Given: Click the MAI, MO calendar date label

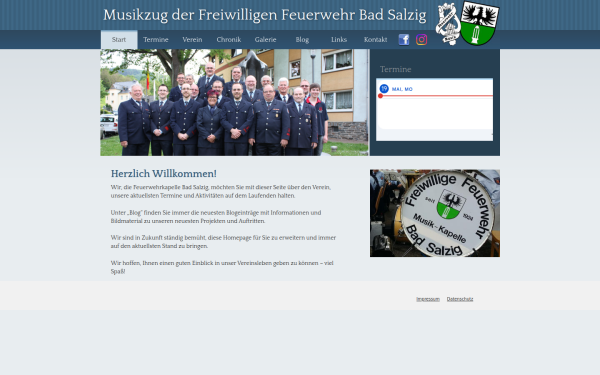Looking at the screenshot, I should point(402,89).
